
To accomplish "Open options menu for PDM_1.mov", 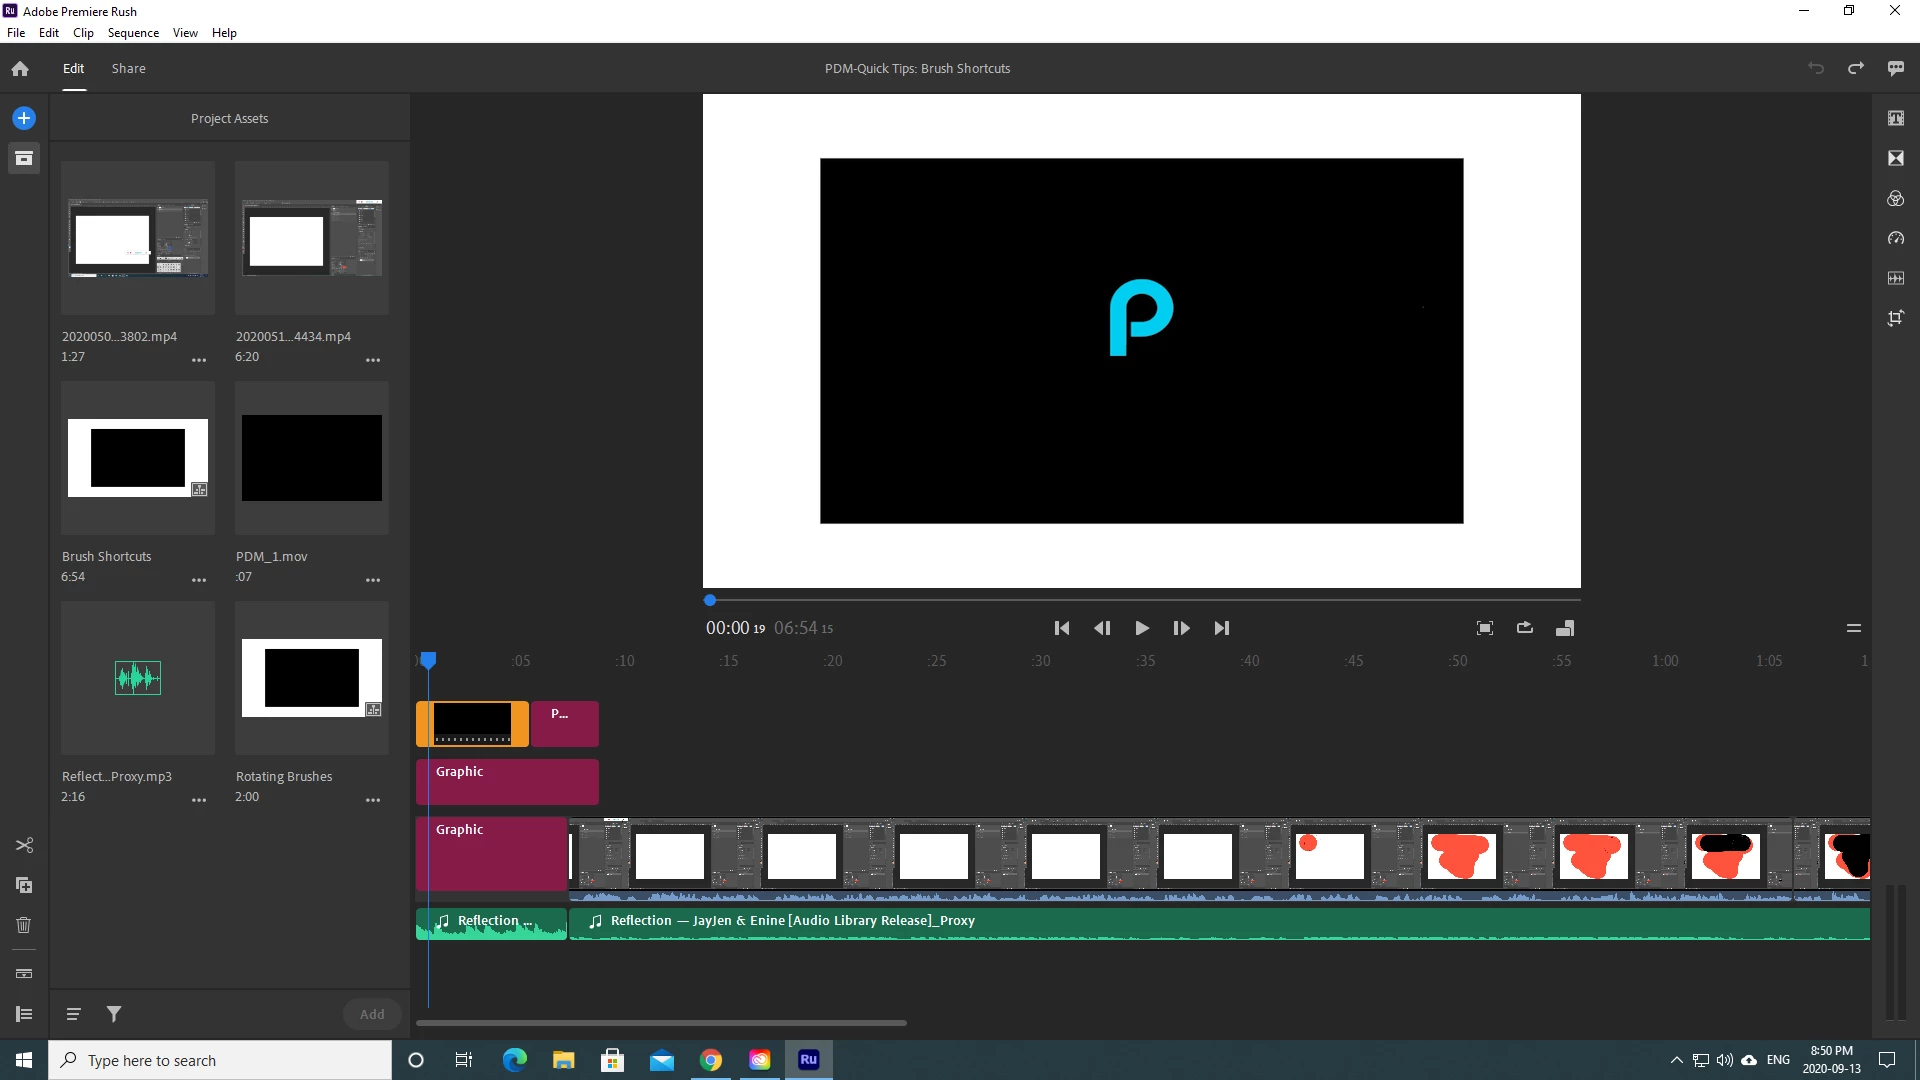I will 373,580.
